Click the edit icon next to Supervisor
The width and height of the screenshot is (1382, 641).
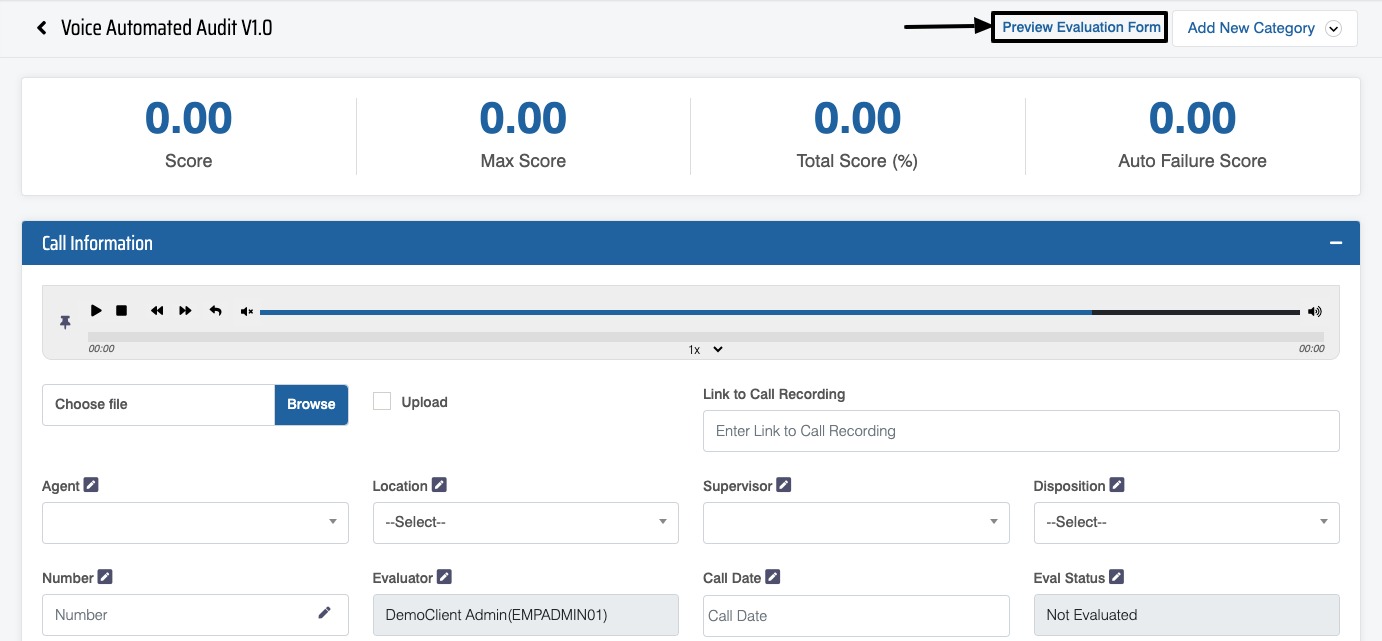pyautogui.click(x=784, y=485)
